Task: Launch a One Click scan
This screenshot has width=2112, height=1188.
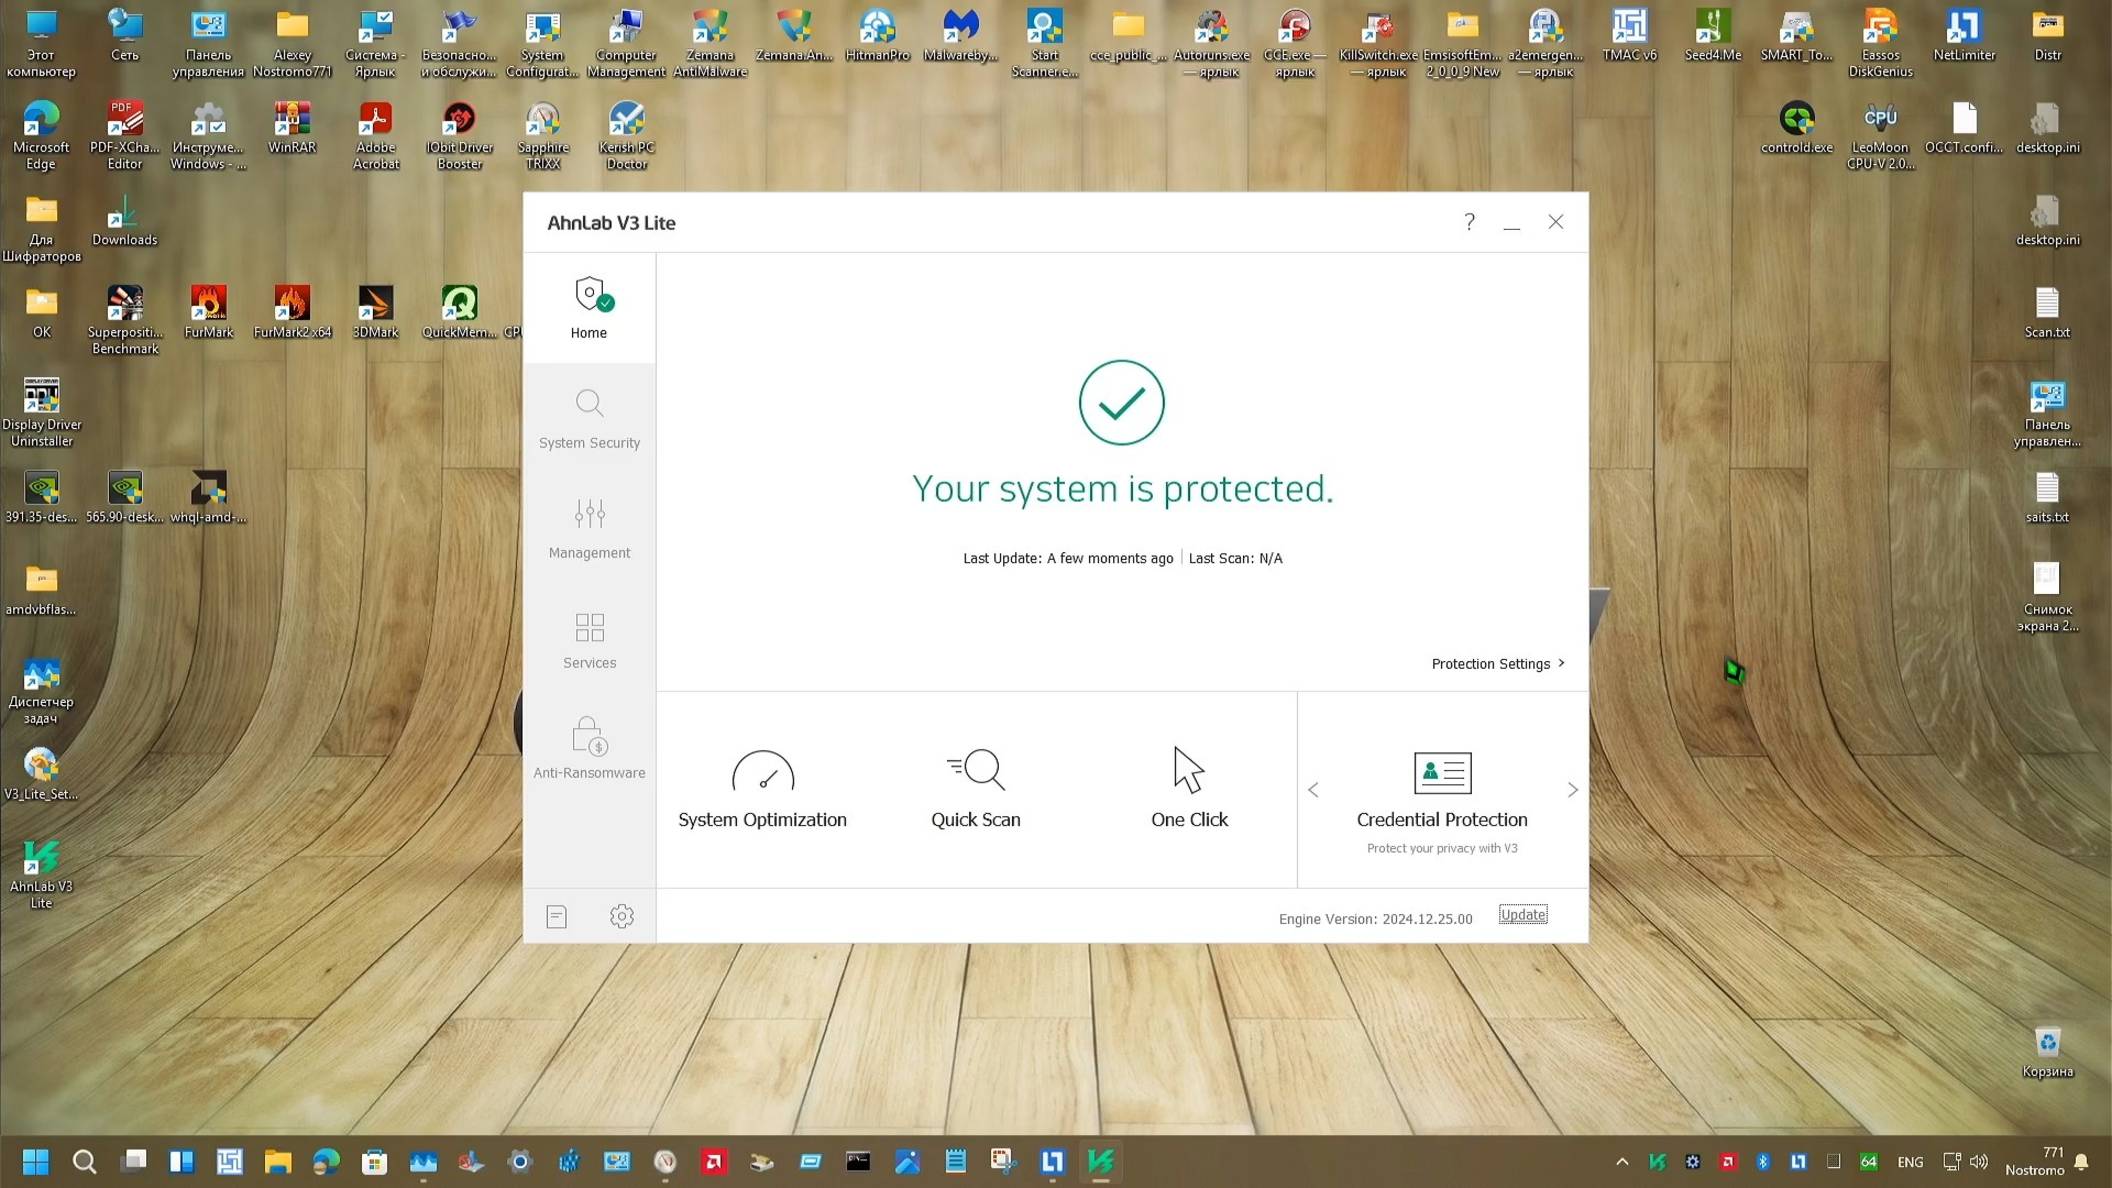Action: (x=1189, y=790)
